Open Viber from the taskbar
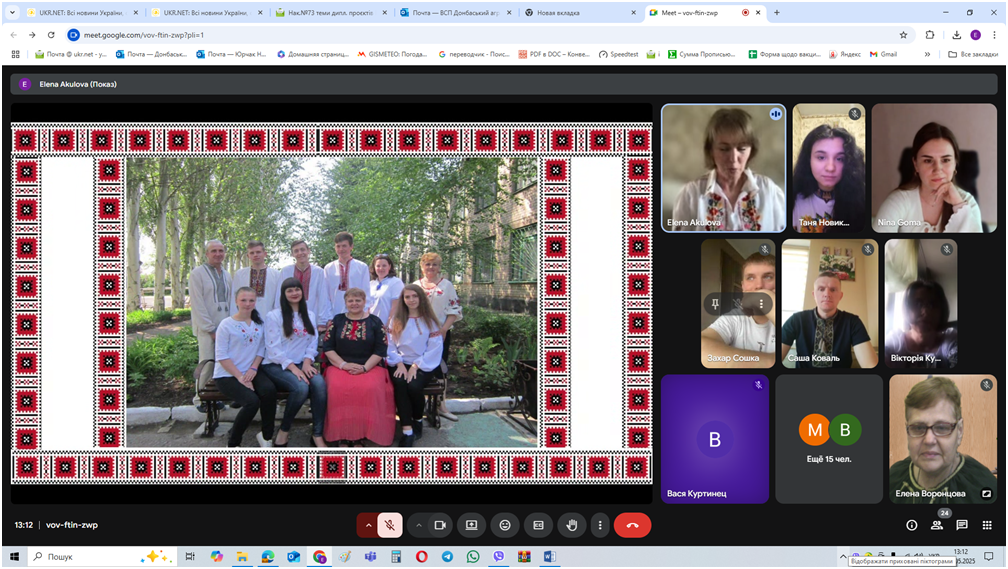Viewport: 1008px width, 569px height. point(499,557)
